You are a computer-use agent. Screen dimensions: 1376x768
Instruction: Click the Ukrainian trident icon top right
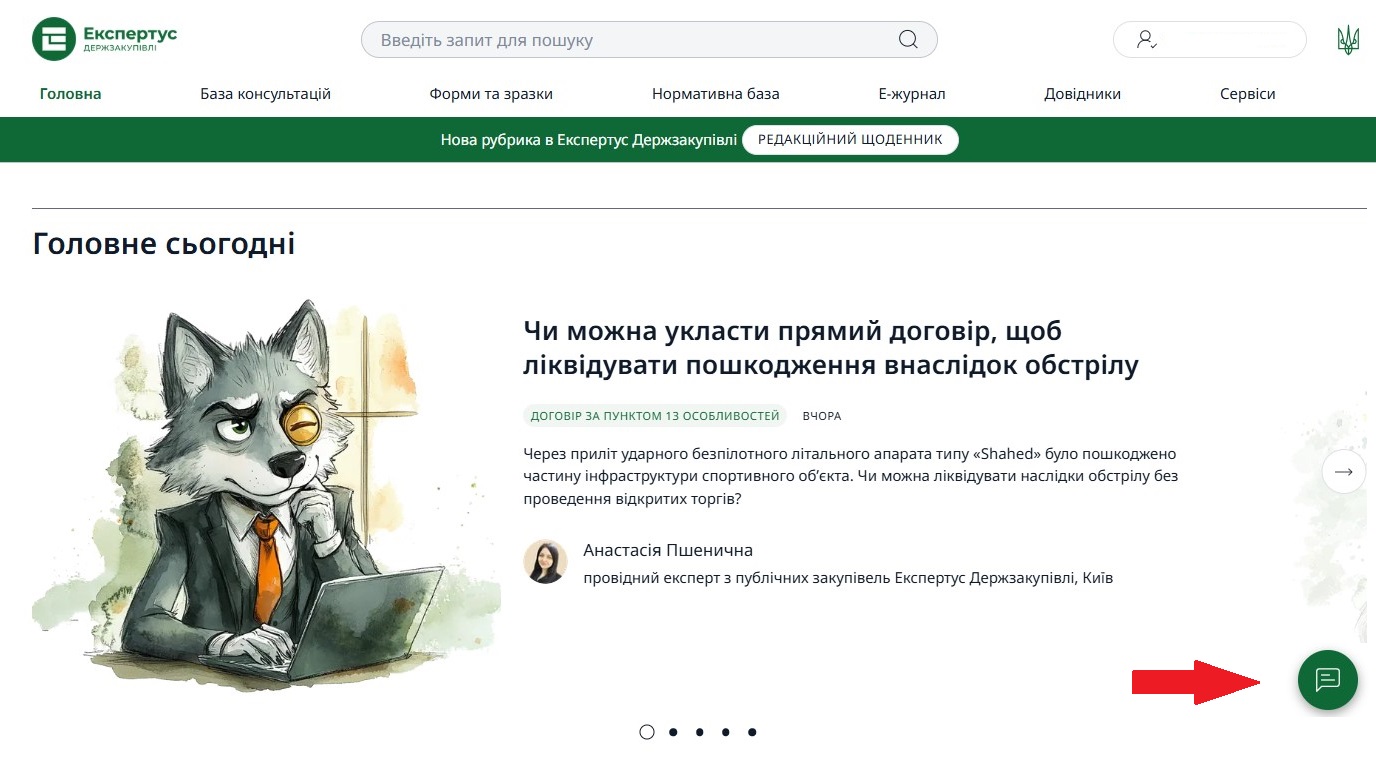(x=1348, y=39)
